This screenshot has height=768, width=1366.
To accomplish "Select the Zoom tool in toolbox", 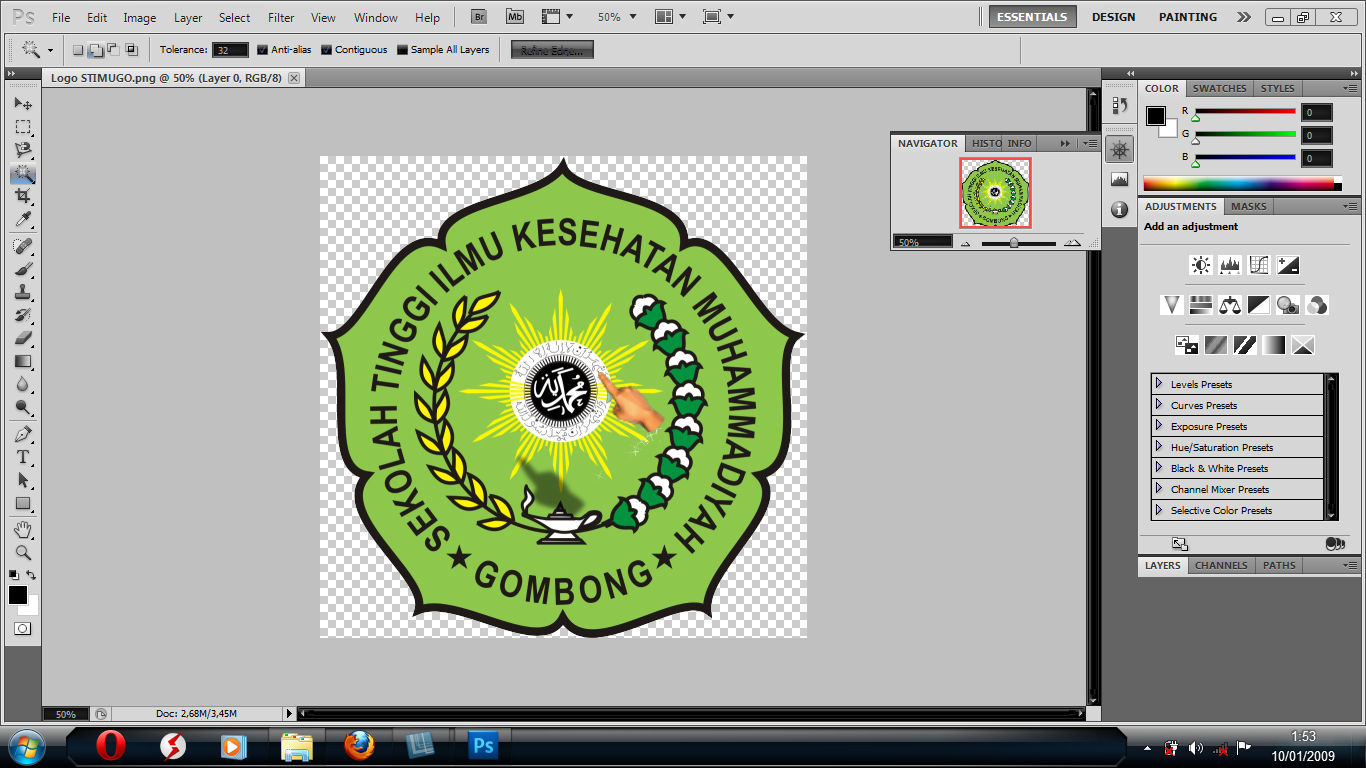I will click(x=22, y=552).
